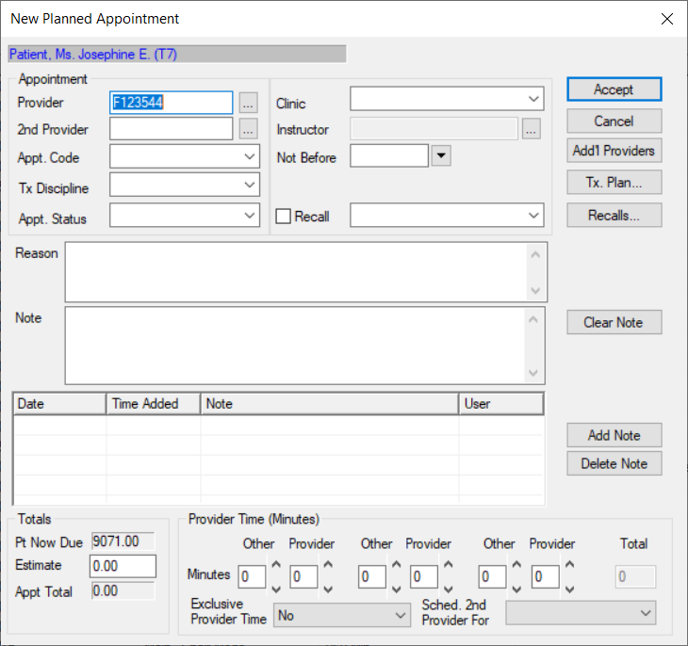This screenshot has height=646, width=688.
Task: Click the browse button next to Provider field
Action: (x=249, y=102)
